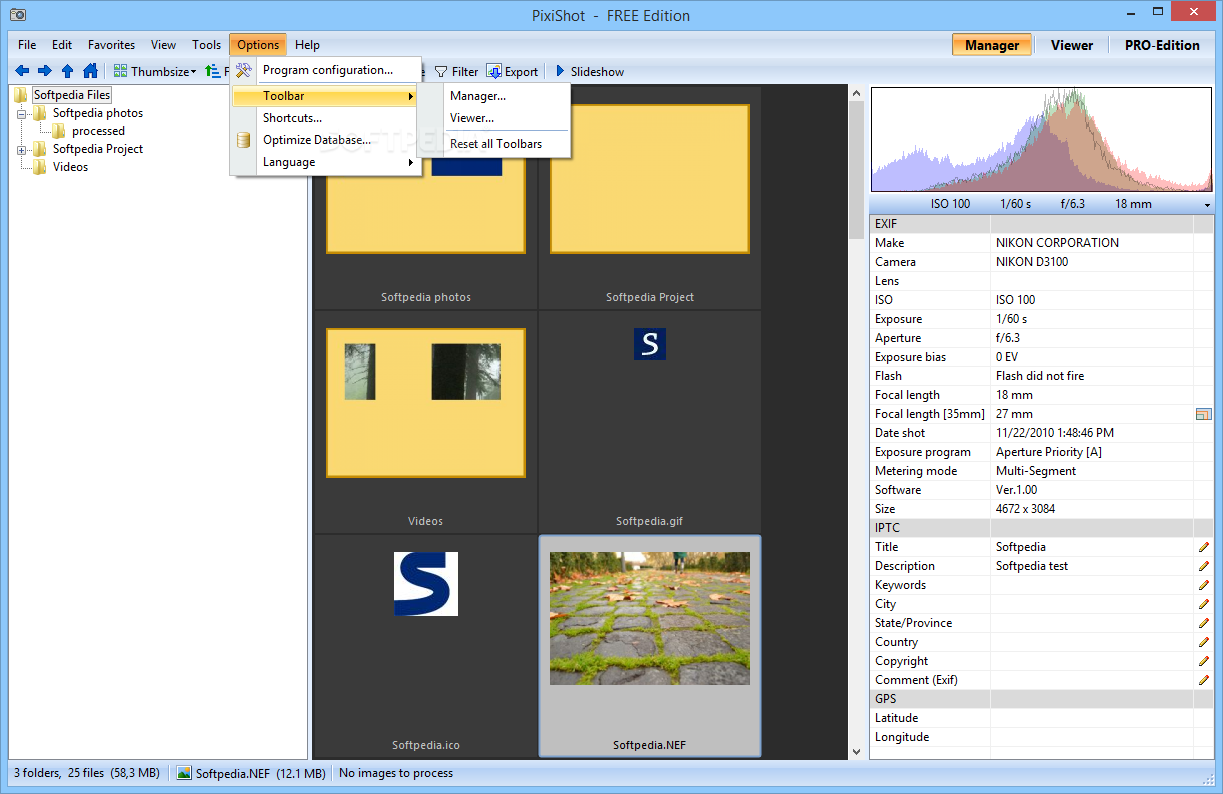
Task: Open the dropdown arrow below the histogram
Action: tap(1208, 204)
